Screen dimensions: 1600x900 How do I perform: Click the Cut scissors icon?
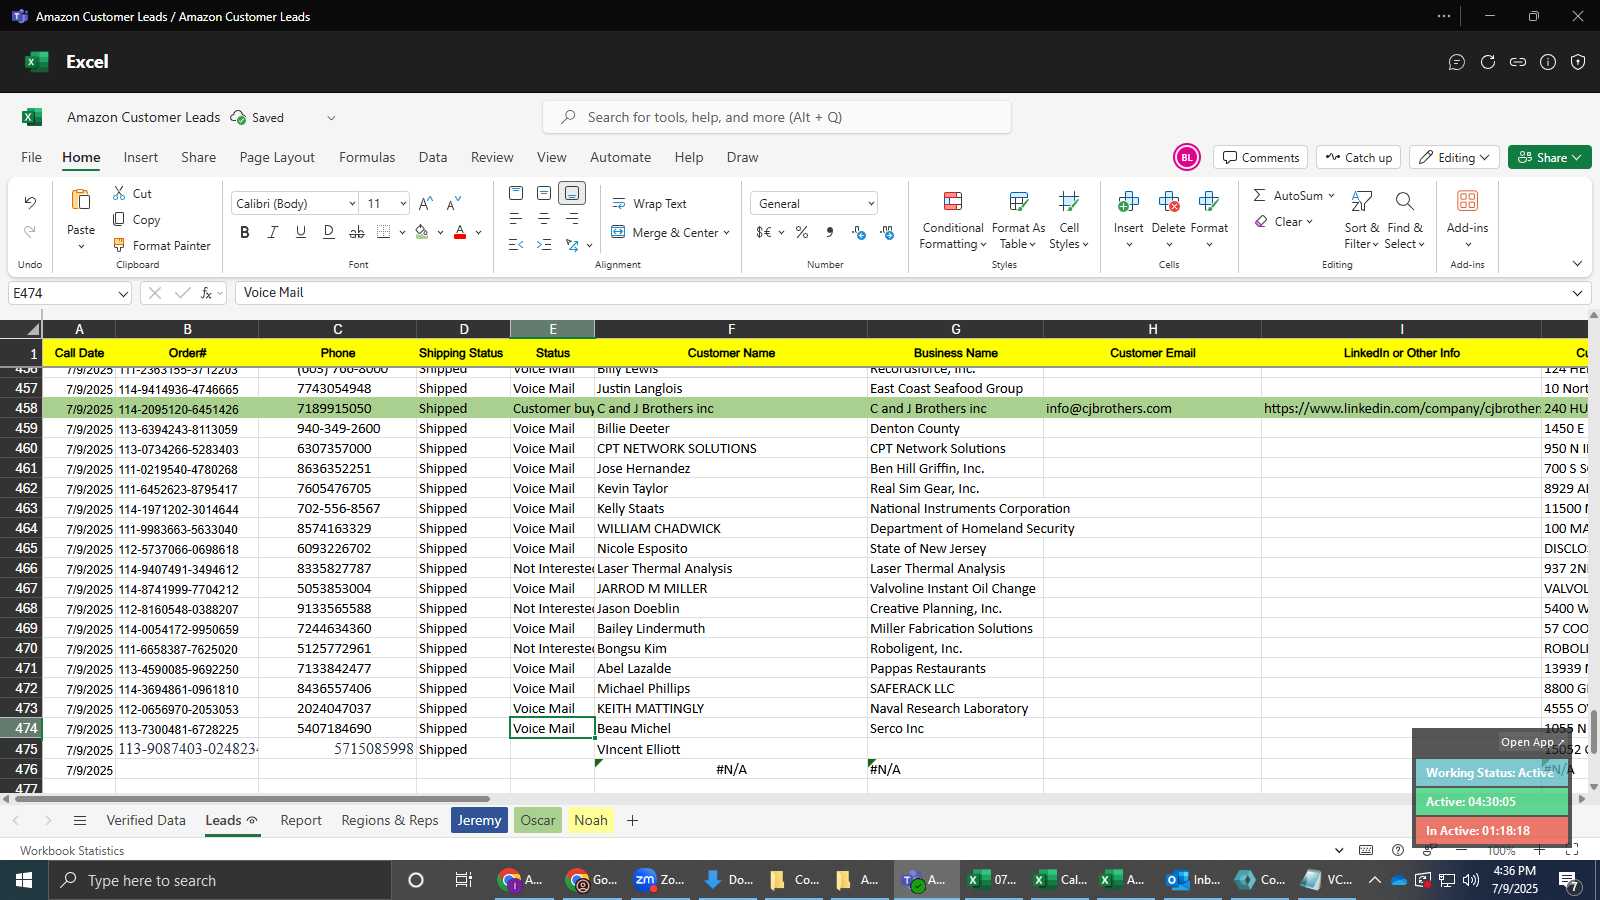pyautogui.click(x=119, y=193)
